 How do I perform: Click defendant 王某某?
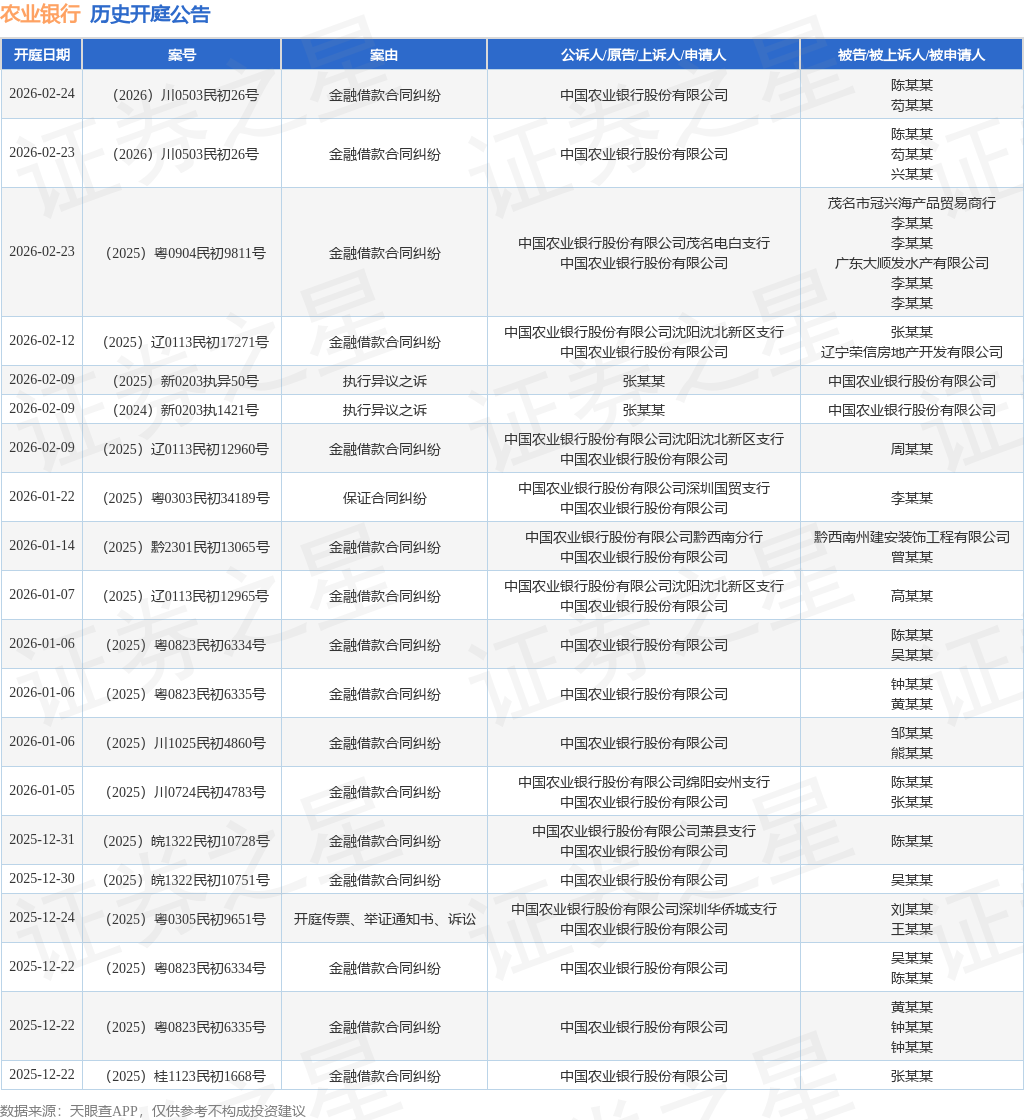912,929
